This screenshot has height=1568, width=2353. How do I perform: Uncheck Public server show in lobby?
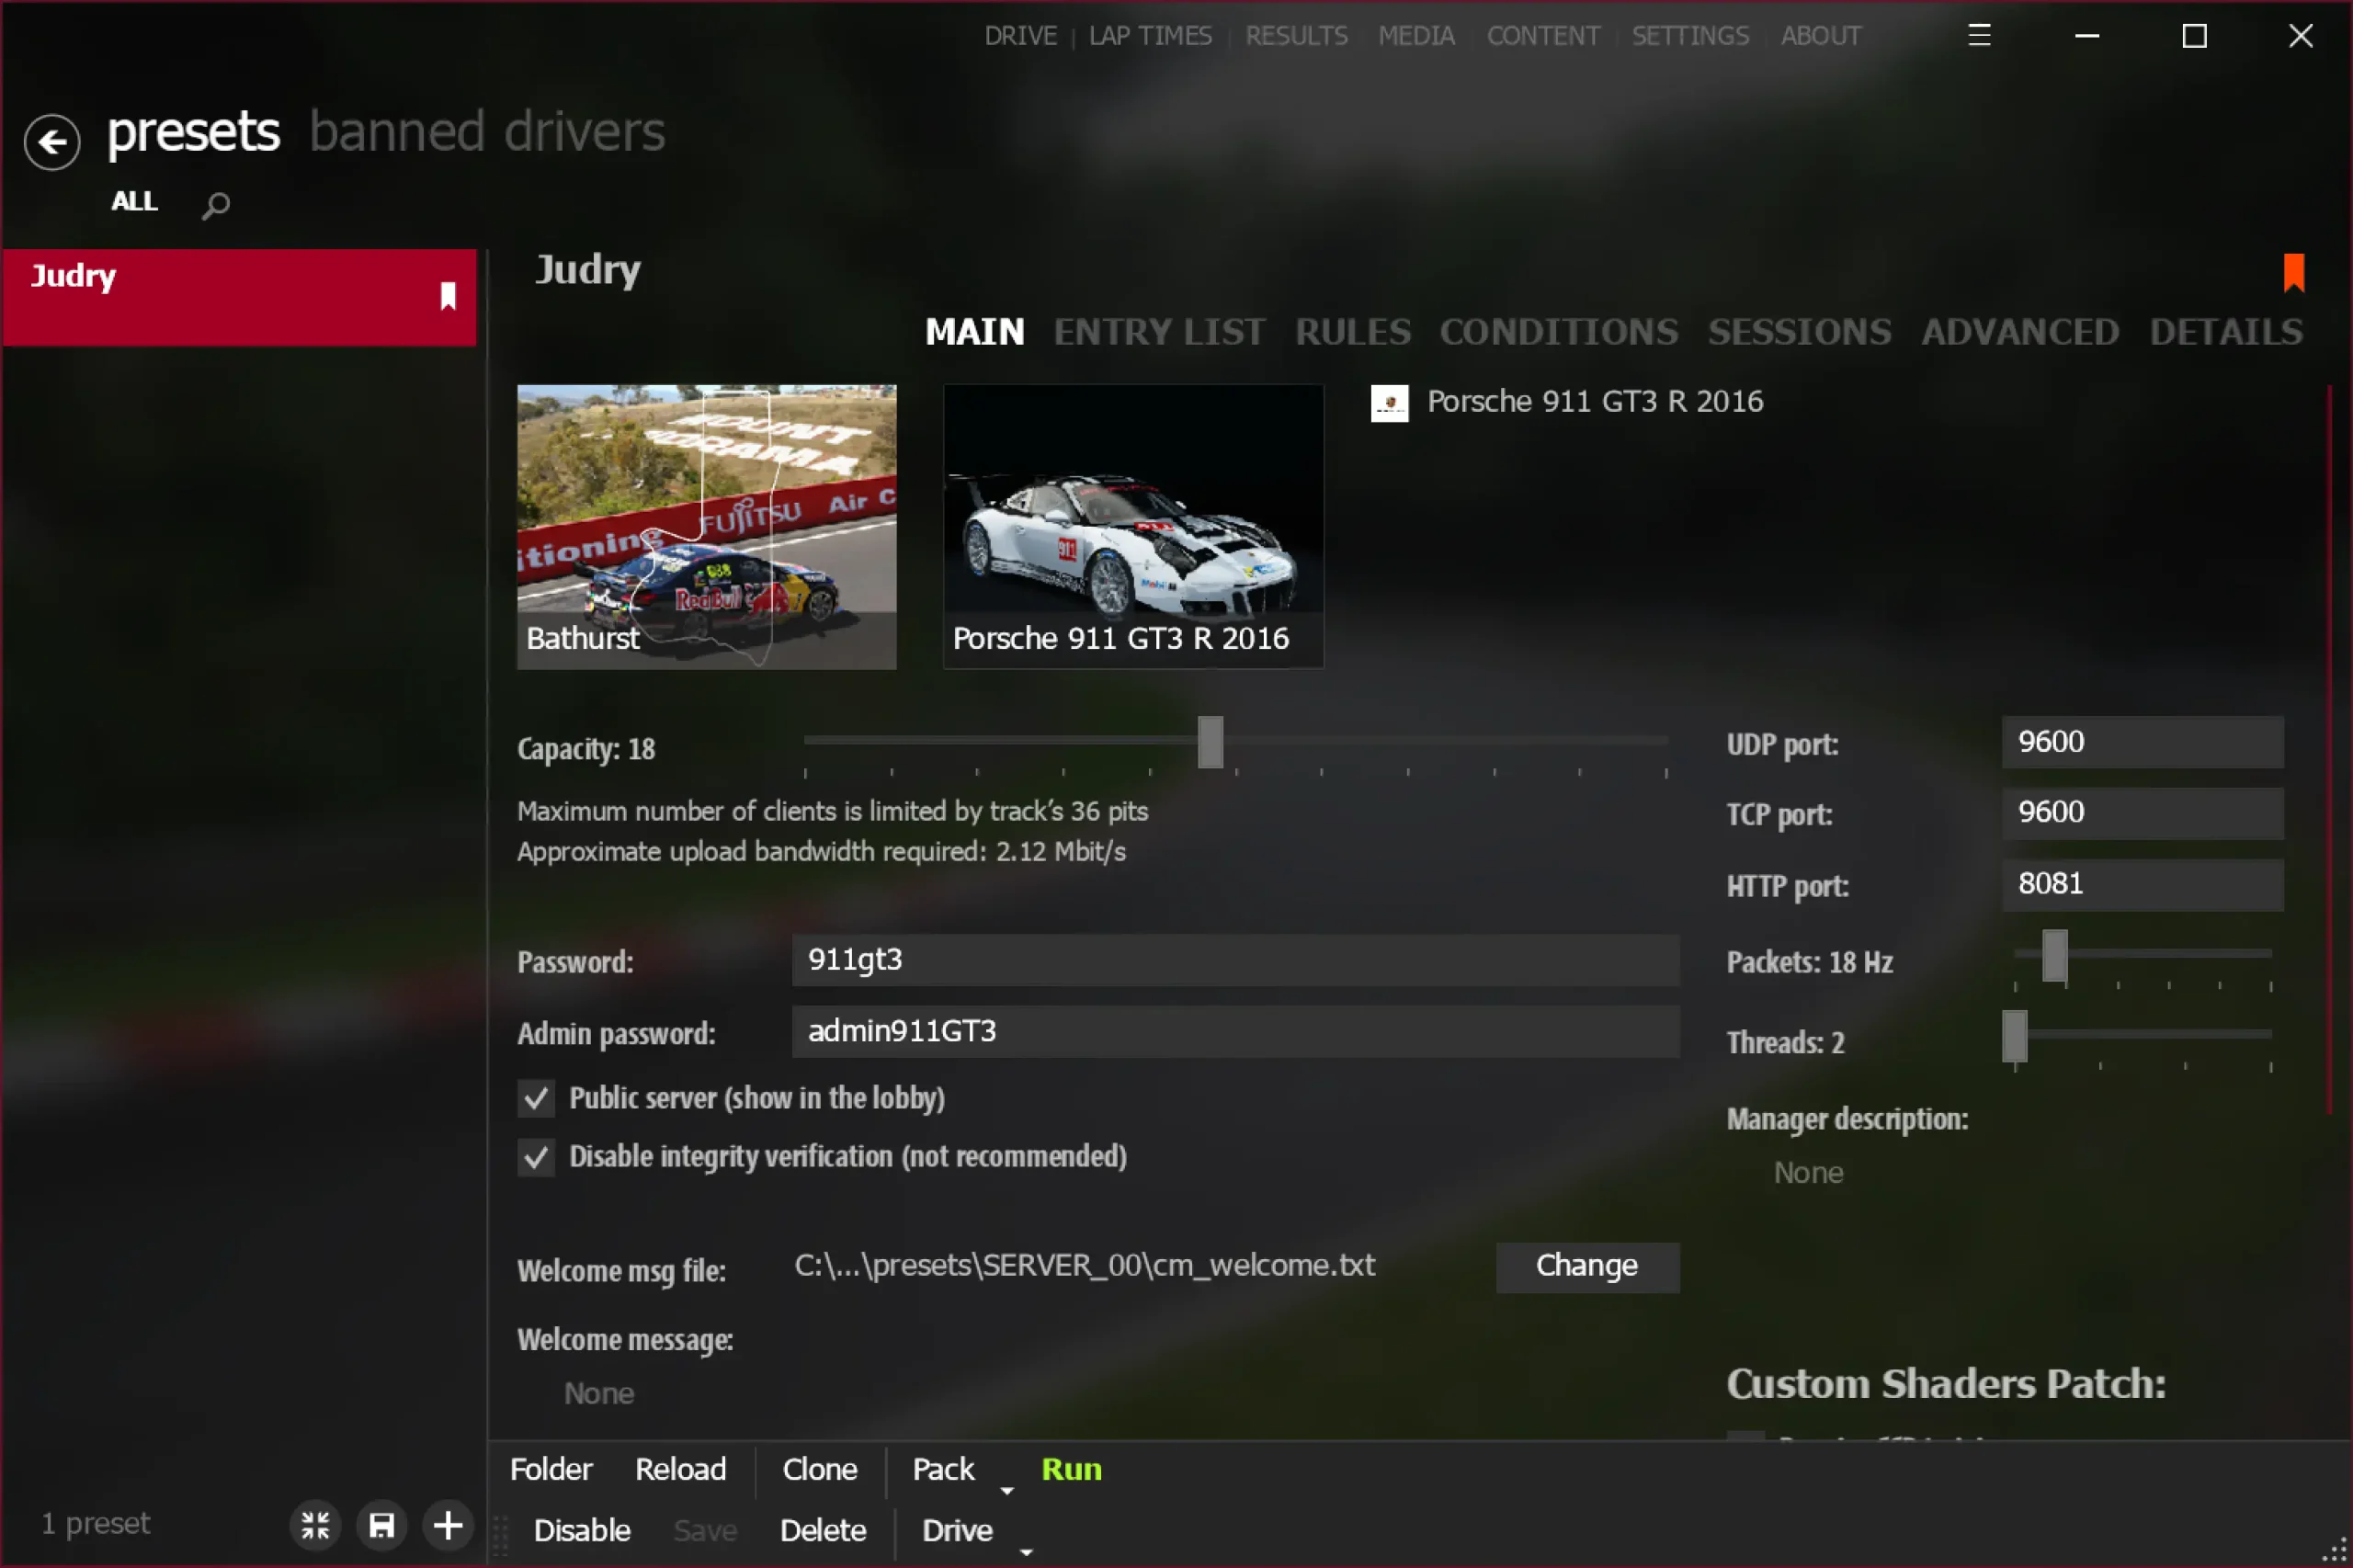[536, 1098]
